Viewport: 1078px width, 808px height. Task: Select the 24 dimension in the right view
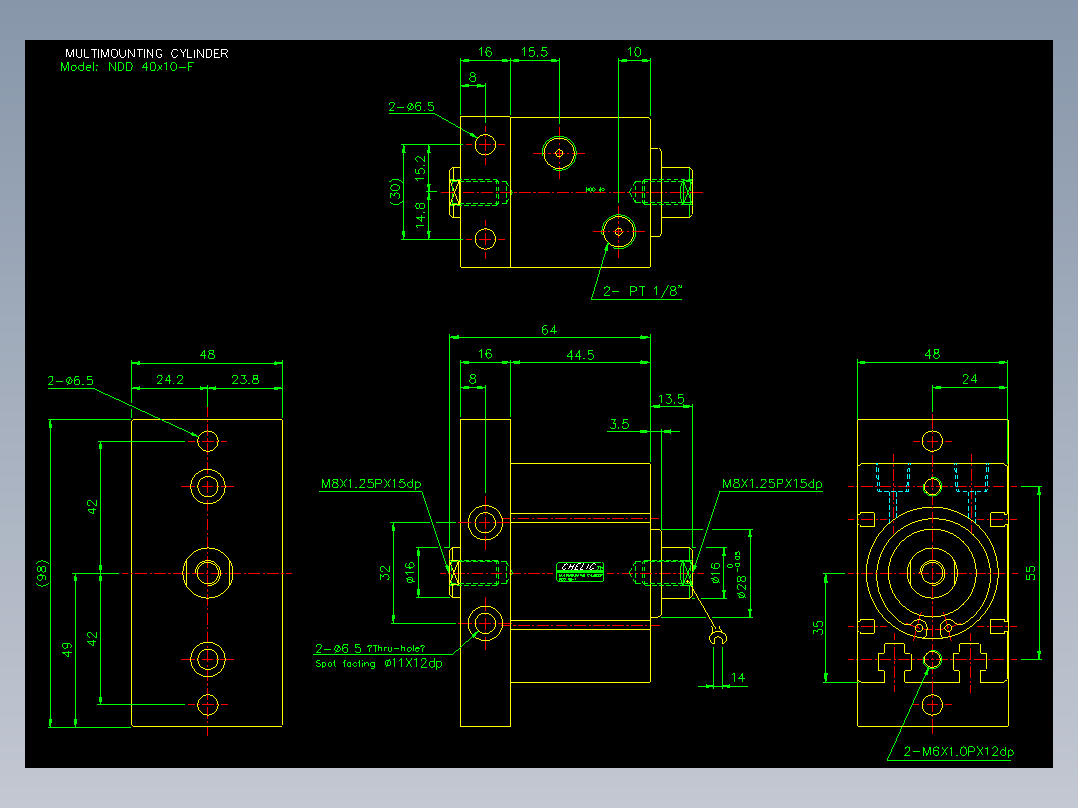coord(969,379)
